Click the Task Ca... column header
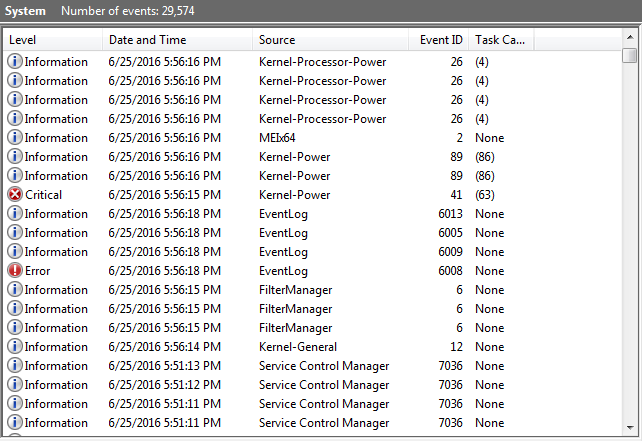The image size is (643, 441). [501, 40]
